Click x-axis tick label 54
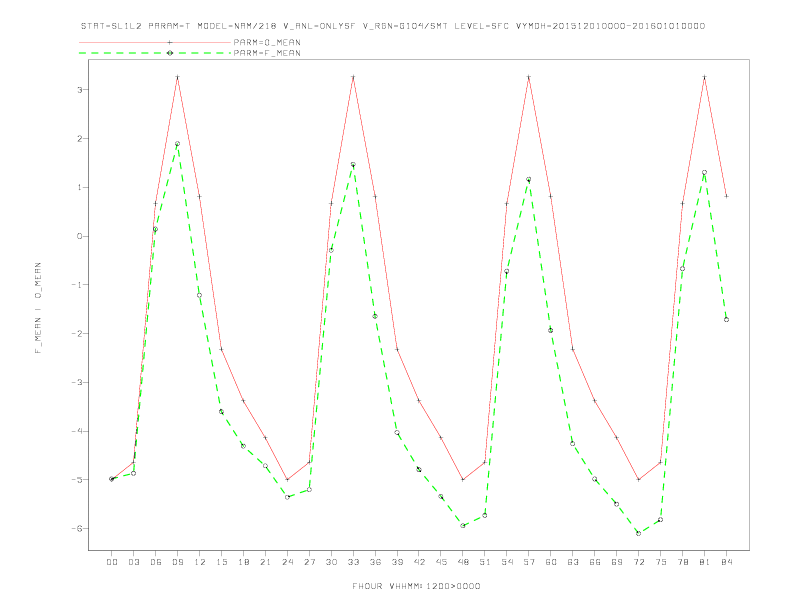 pos(507,562)
